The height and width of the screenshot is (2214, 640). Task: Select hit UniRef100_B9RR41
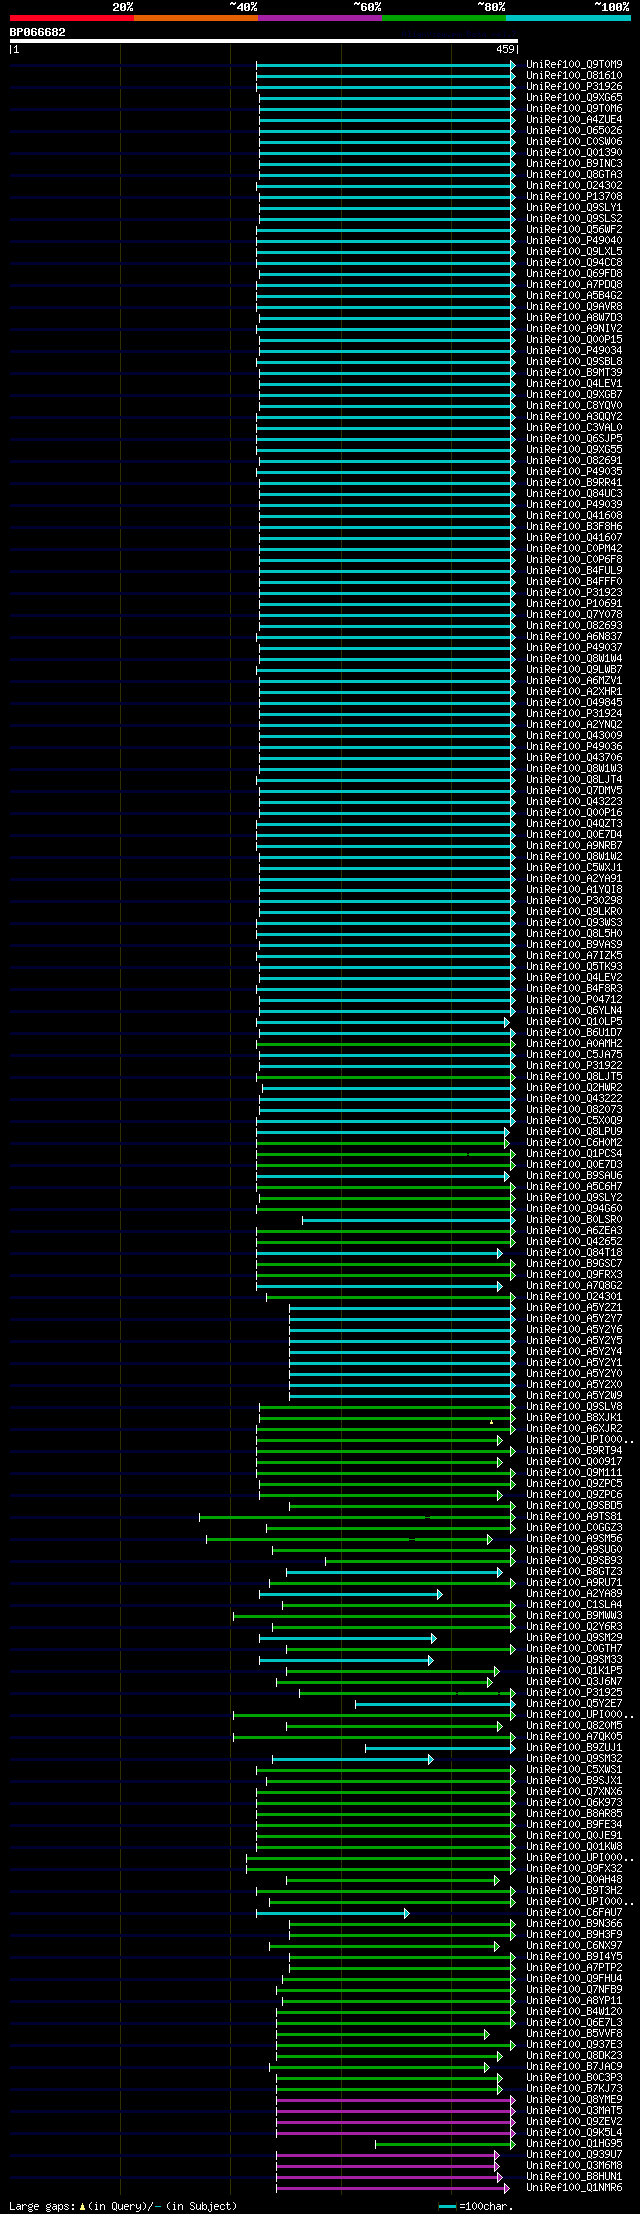click(574, 483)
